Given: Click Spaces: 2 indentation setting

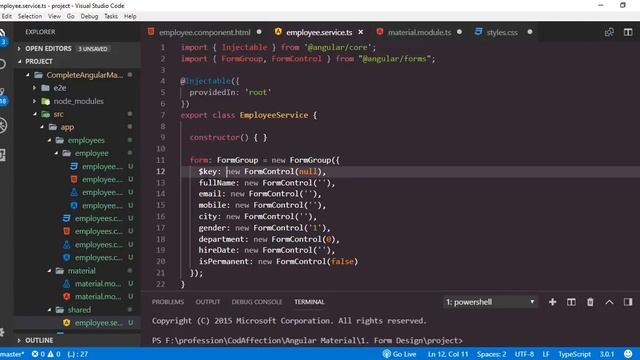Looking at the screenshot, I should [491, 354].
